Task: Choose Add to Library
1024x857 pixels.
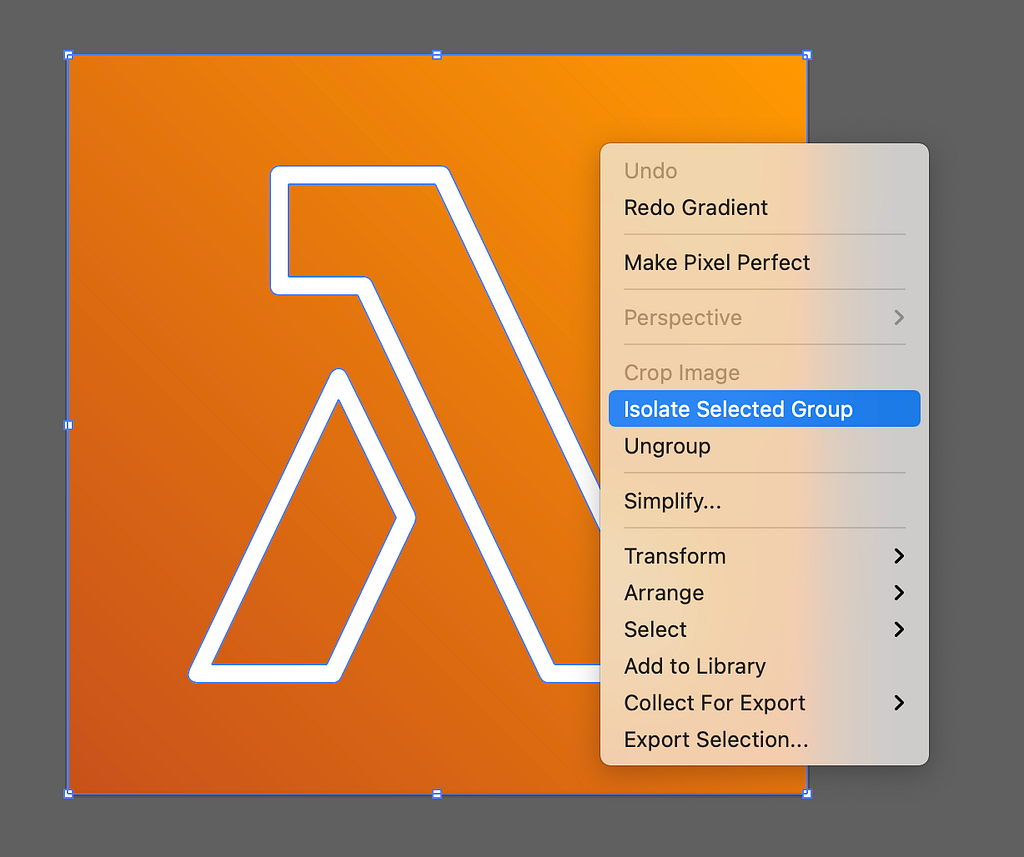Action: [764, 666]
